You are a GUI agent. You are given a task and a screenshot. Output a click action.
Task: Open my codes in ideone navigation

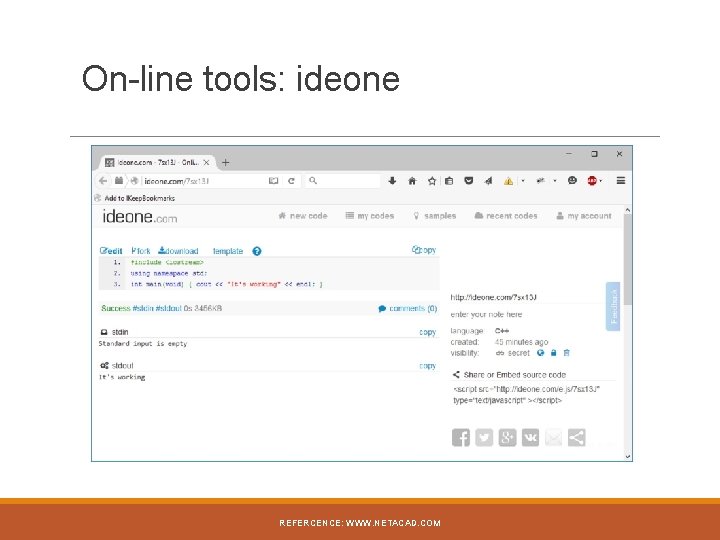click(370, 216)
